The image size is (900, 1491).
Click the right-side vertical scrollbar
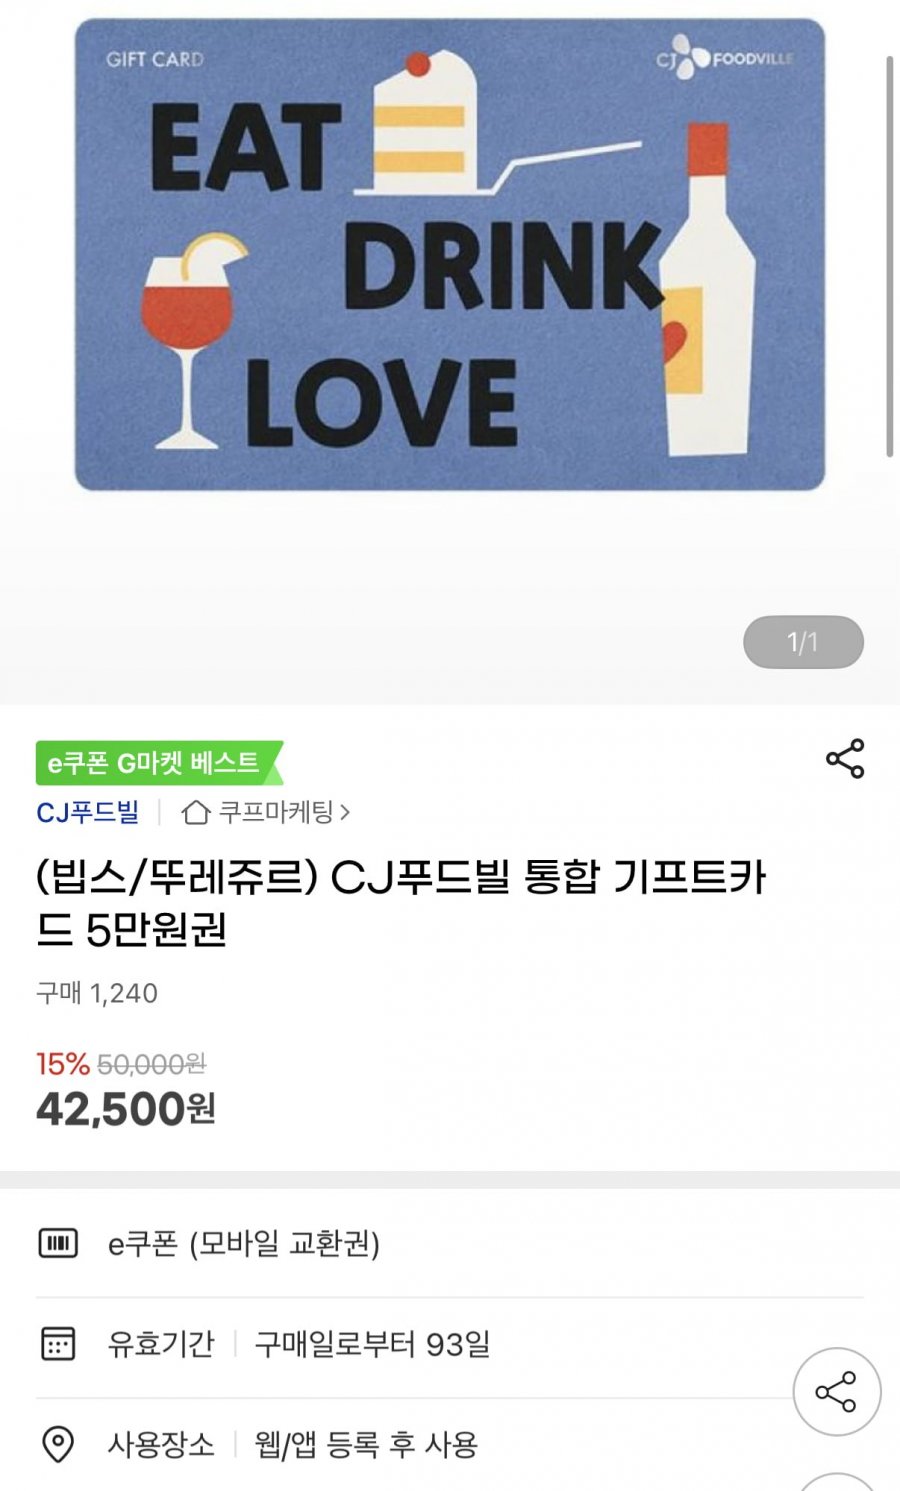(x=889, y=255)
